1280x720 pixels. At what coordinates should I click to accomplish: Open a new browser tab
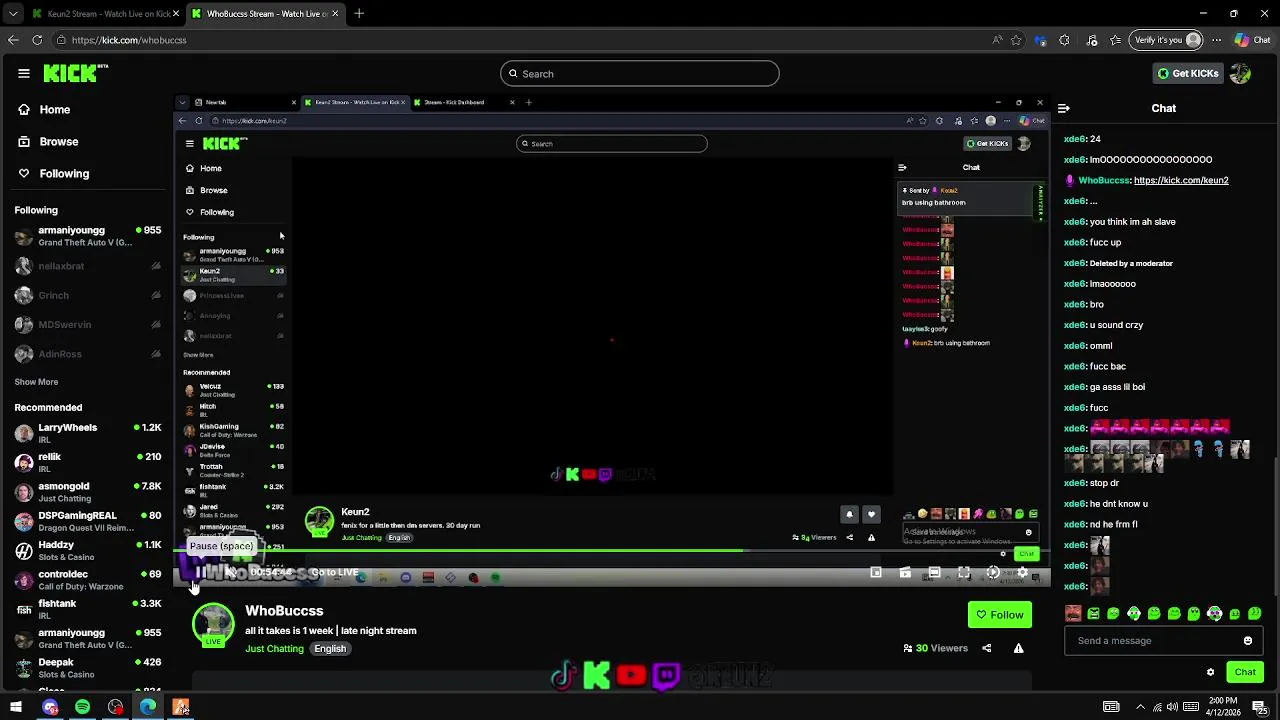click(359, 13)
